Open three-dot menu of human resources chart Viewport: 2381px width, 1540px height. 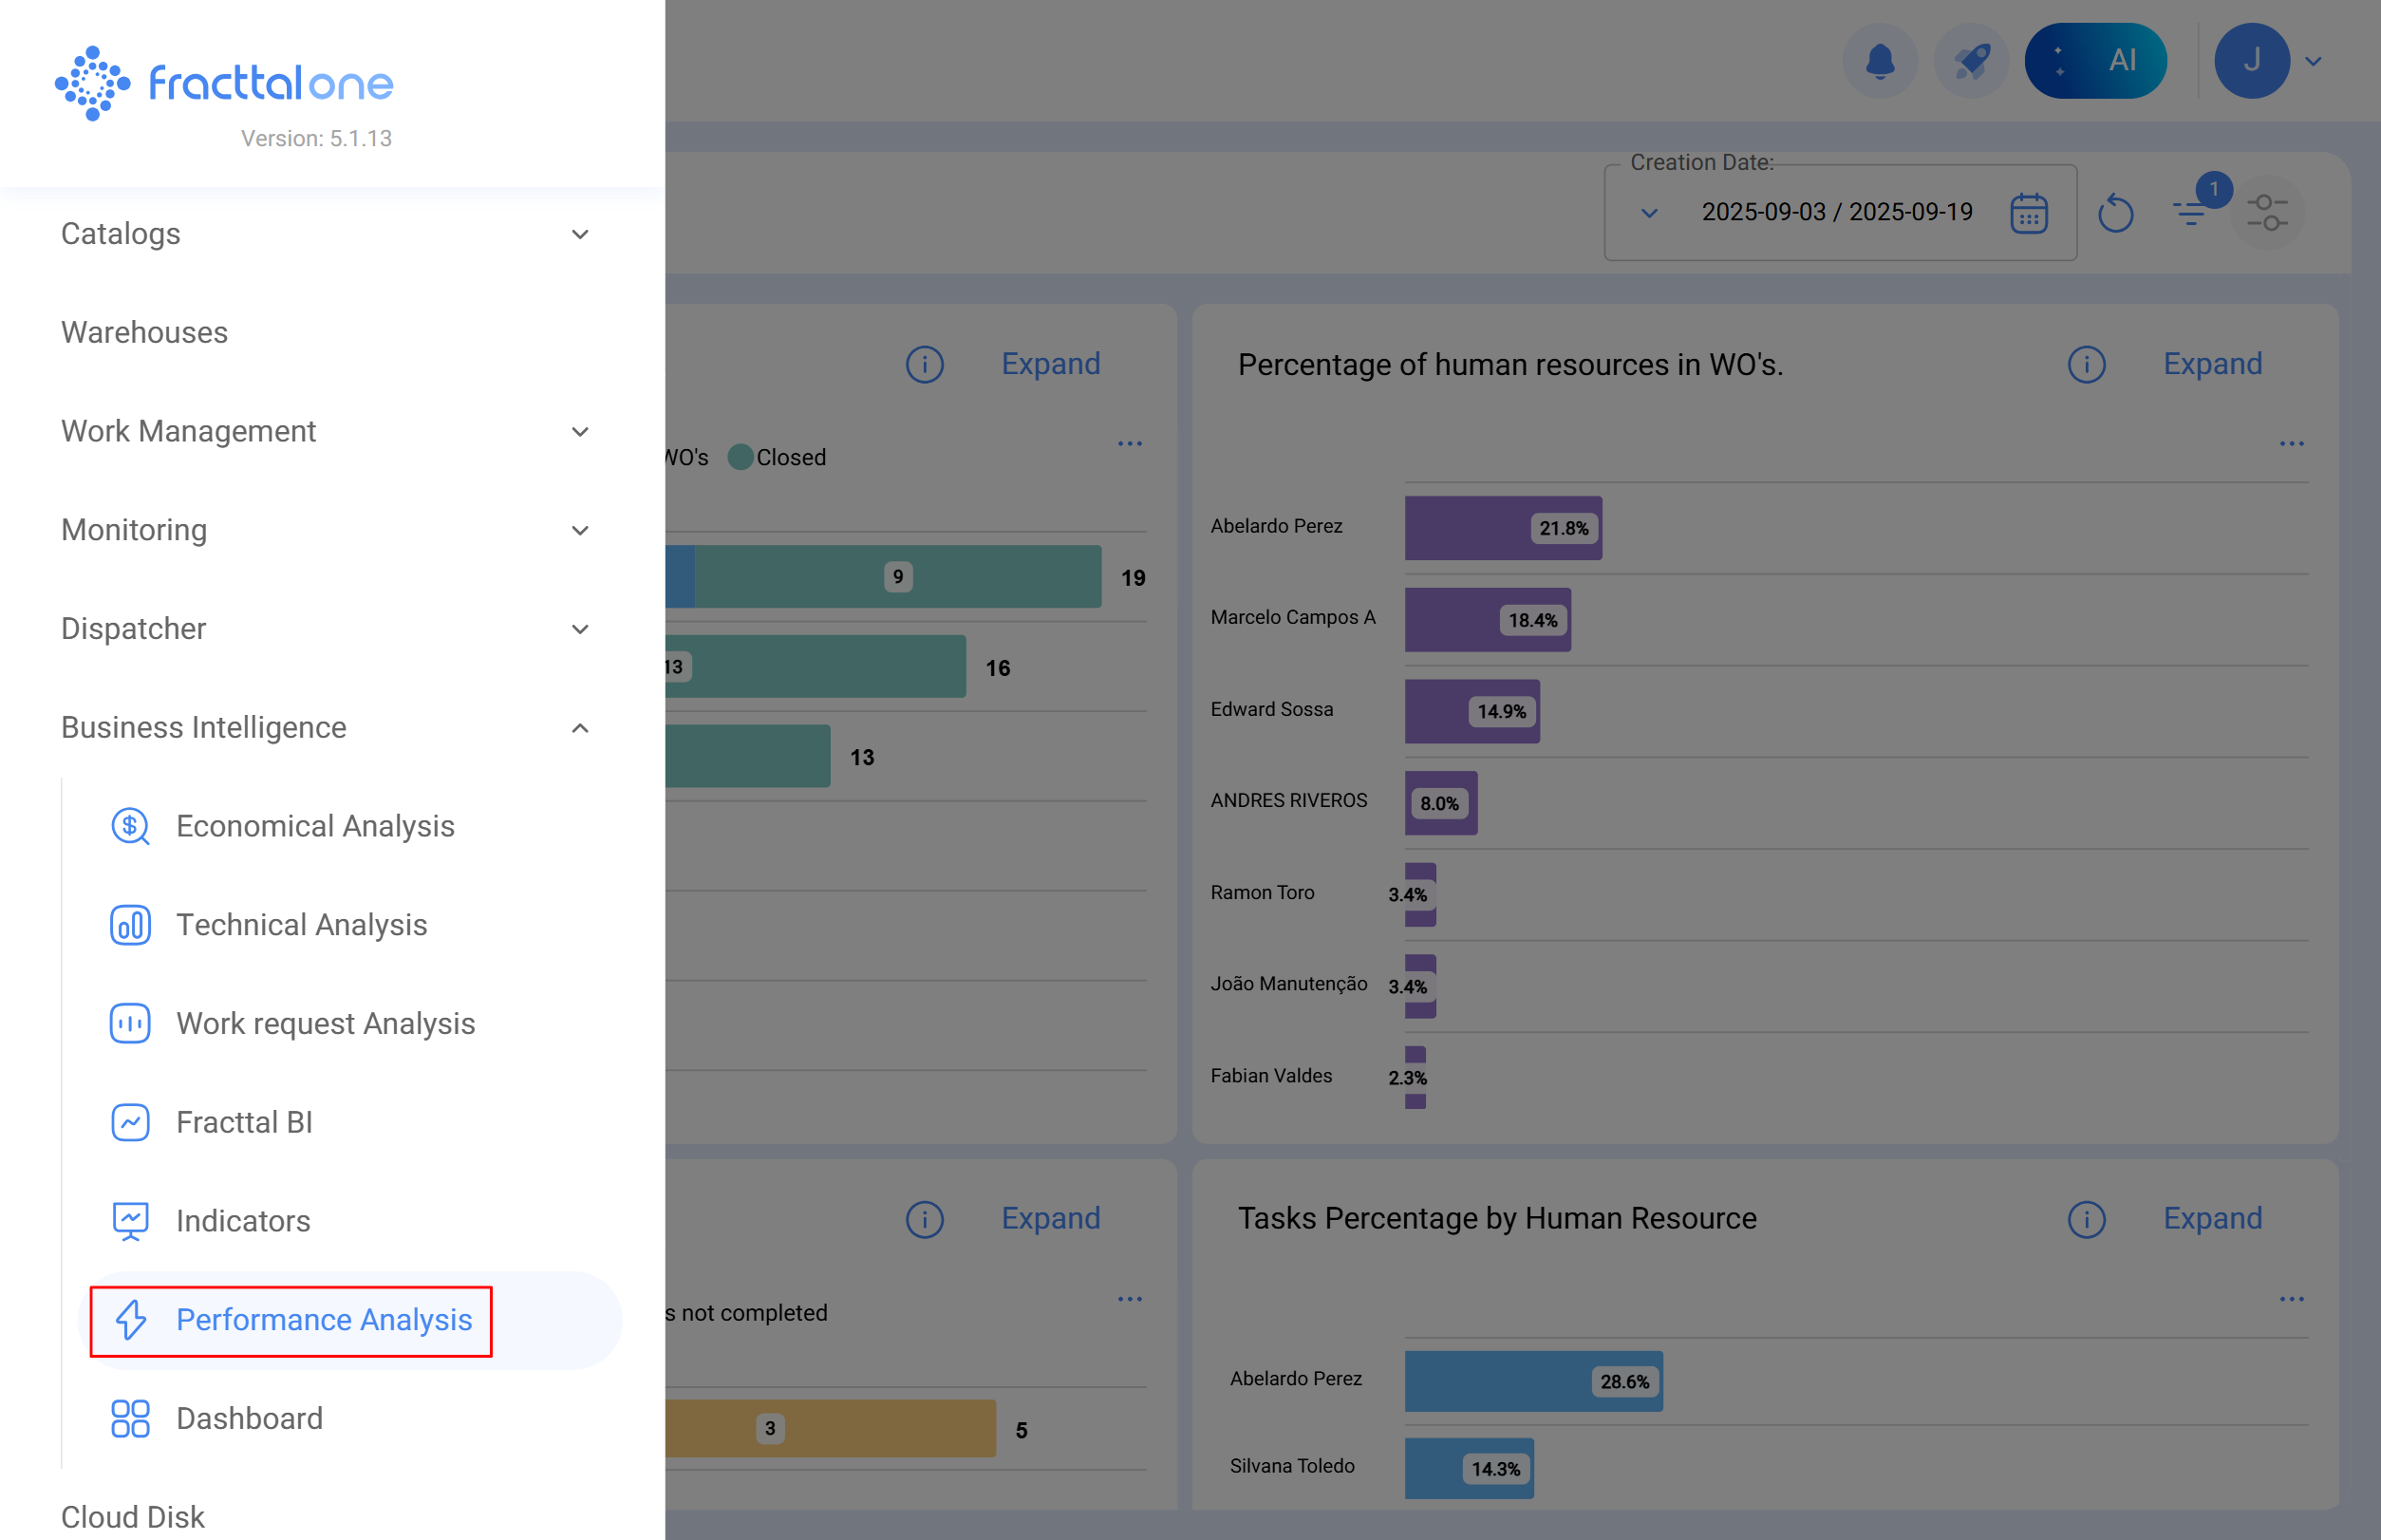2291,443
